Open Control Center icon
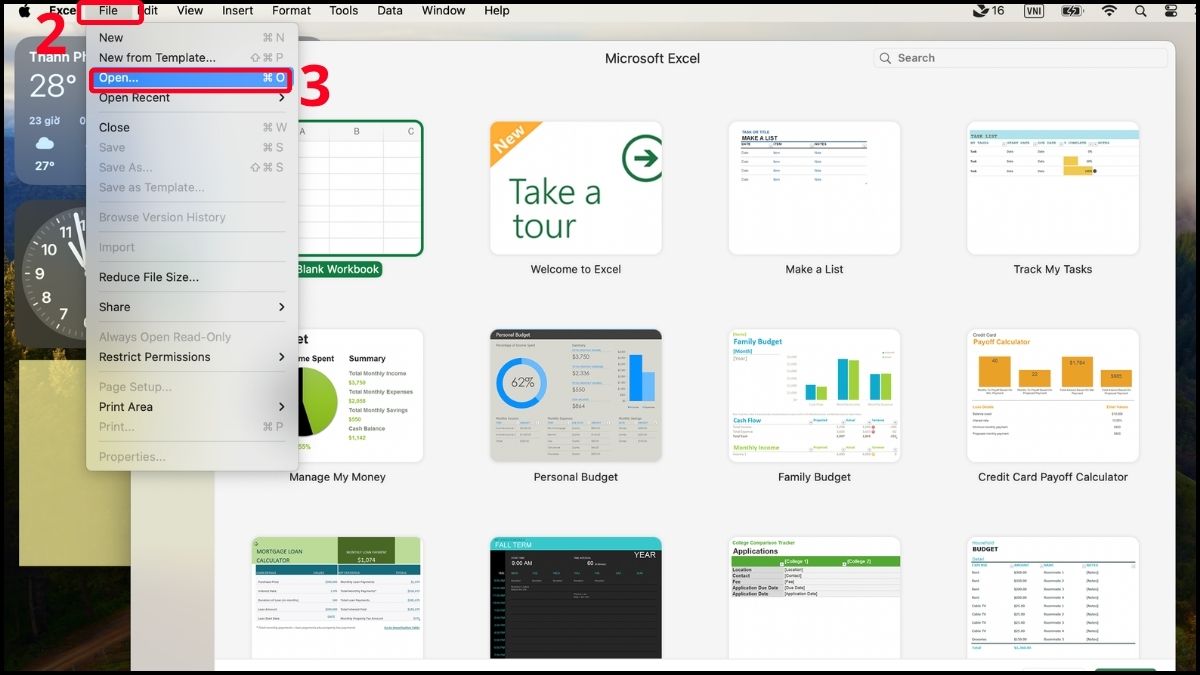This screenshot has width=1200, height=675. [x=1172, y=11]
